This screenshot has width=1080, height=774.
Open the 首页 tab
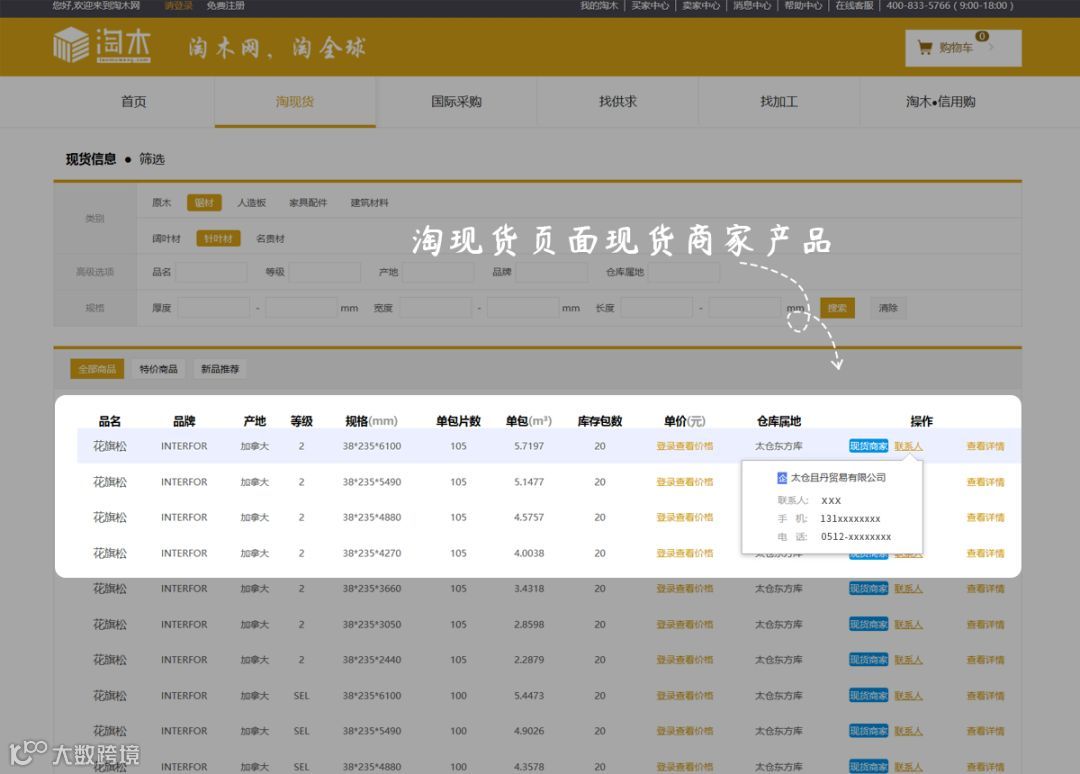134,102
